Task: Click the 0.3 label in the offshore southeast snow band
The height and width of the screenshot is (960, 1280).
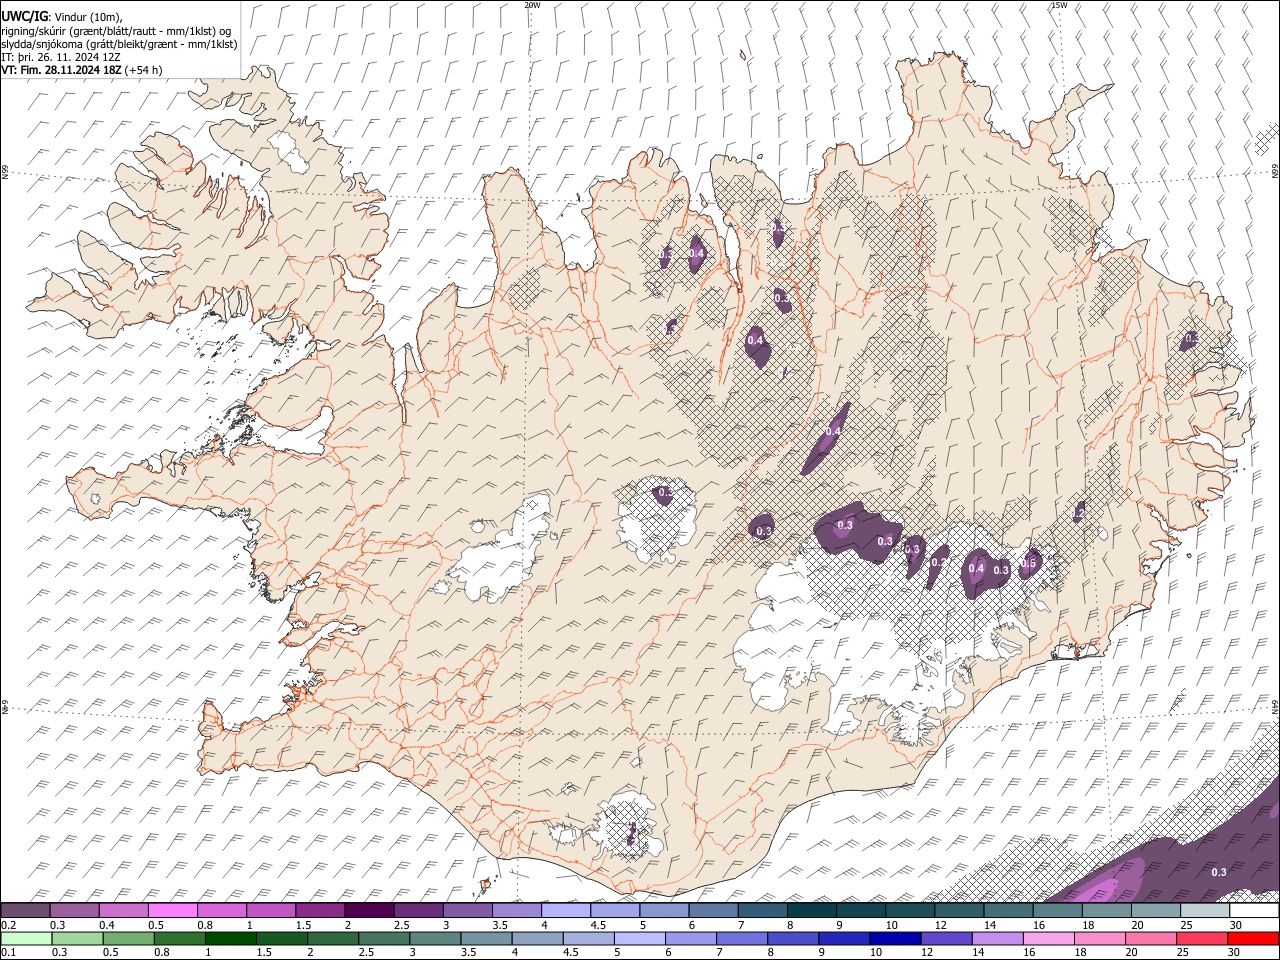Action: pyautogui.click(x=1219, y=872)
